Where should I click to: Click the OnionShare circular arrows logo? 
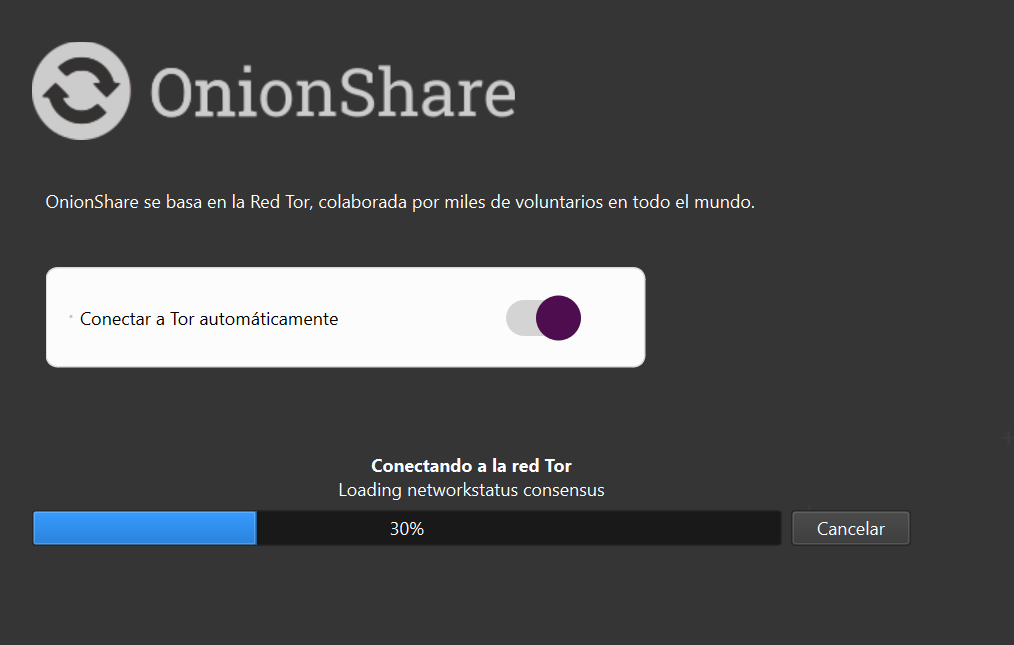(81, 90)
